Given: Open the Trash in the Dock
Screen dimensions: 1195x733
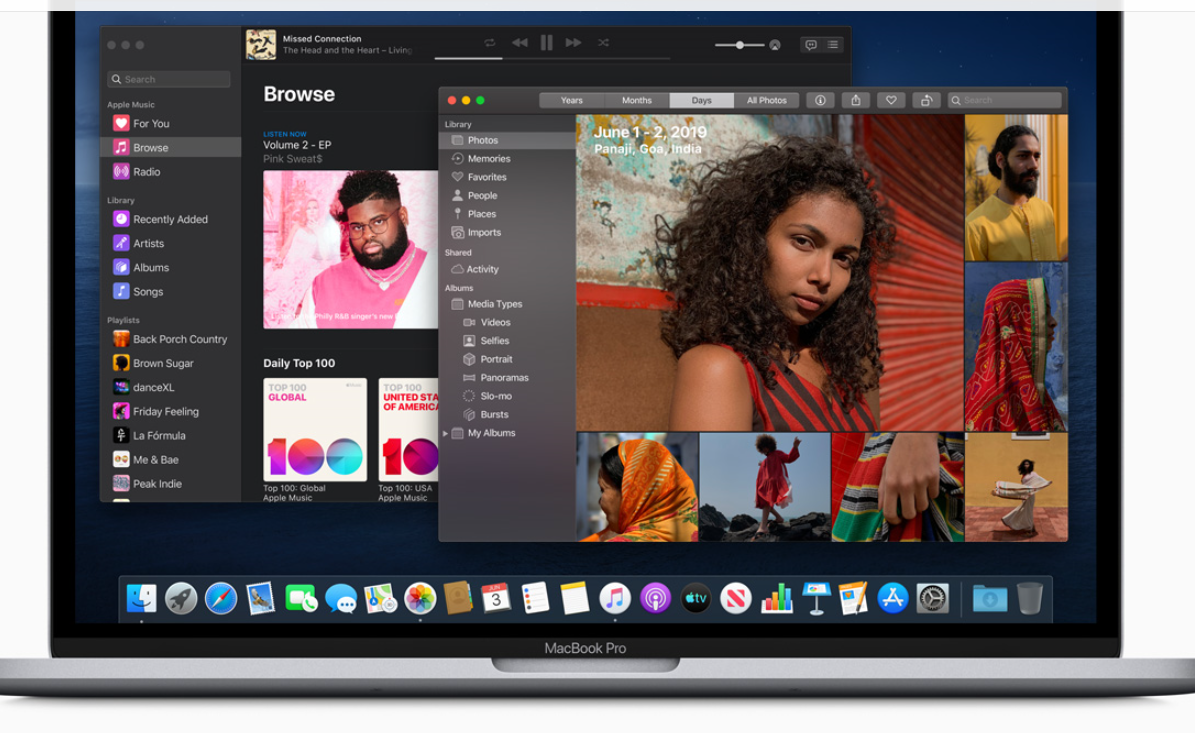Looking at the screenshot, I should pyautogui.click(x=1030, y=598).
